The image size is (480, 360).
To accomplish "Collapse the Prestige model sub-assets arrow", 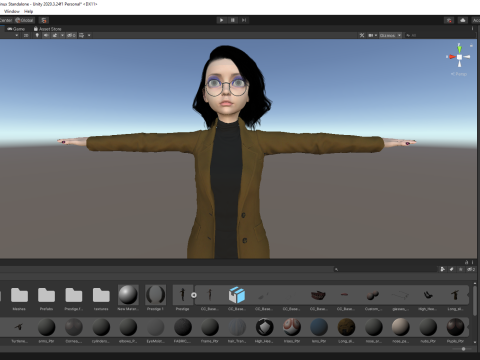I will tap(194, 295).
